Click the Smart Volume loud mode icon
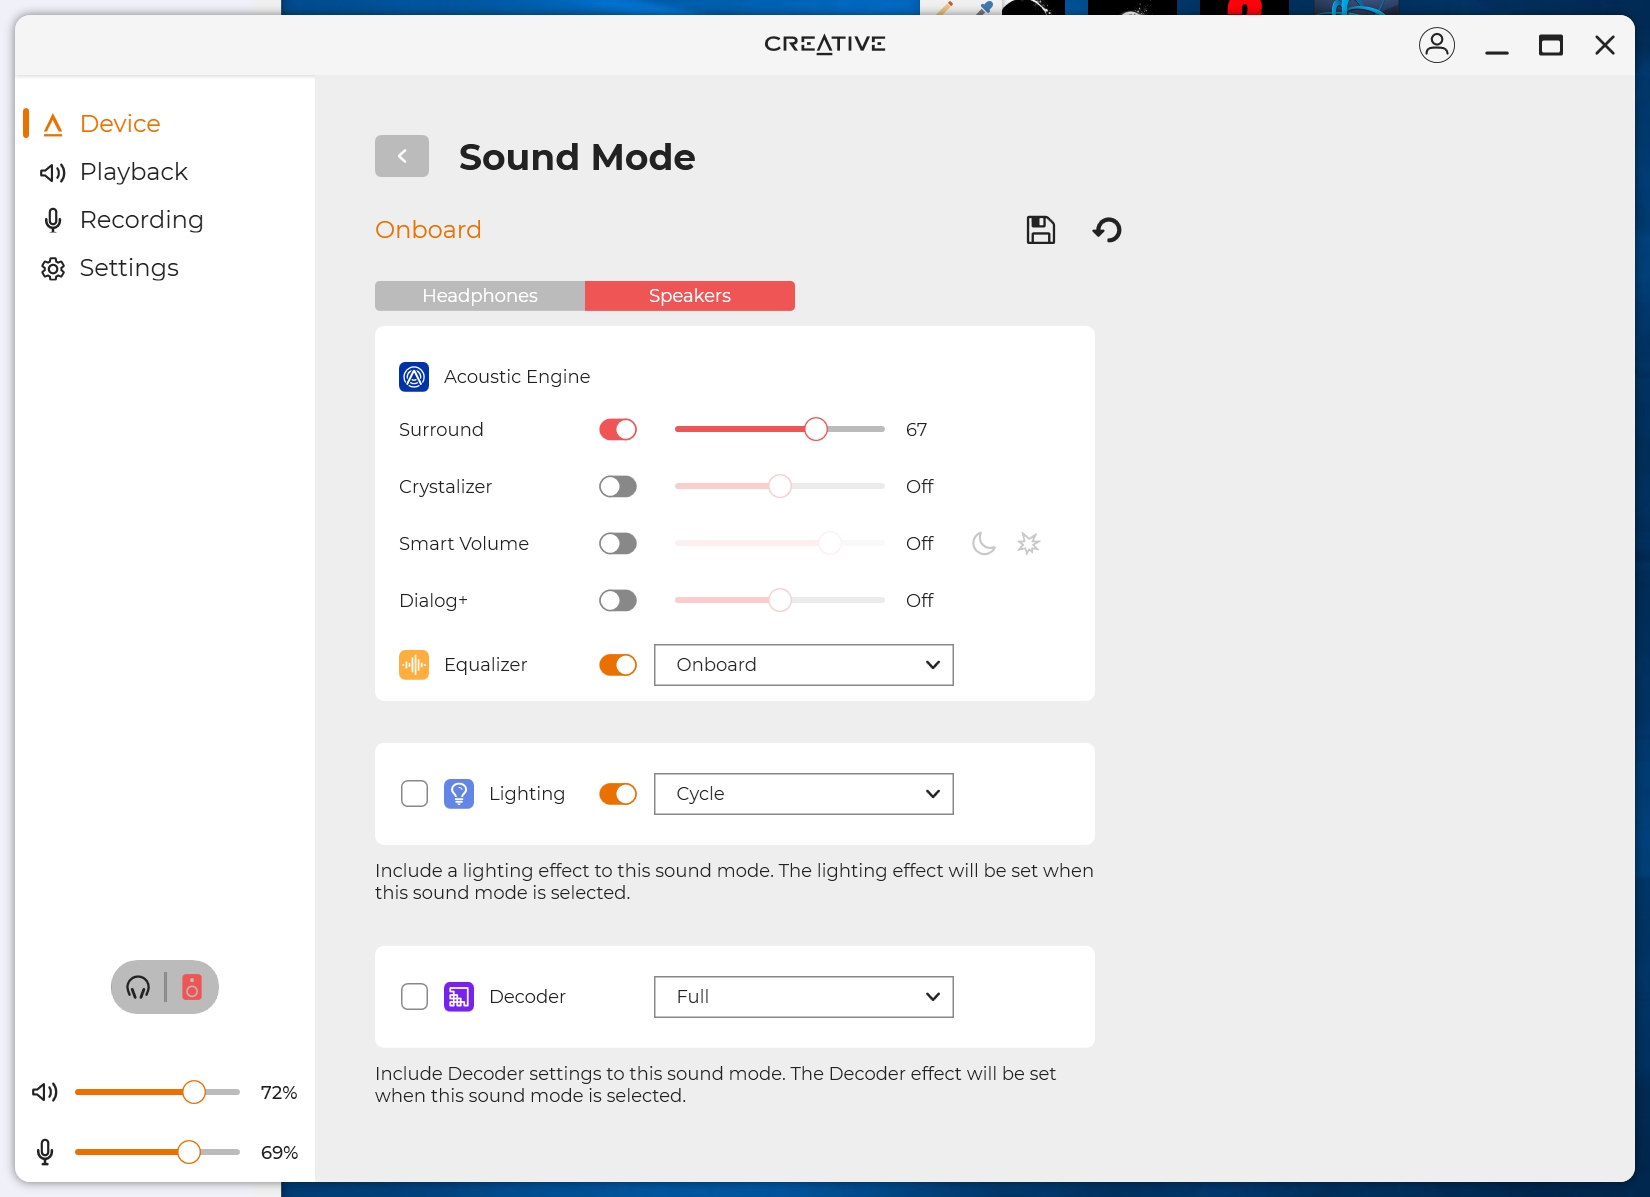Screen dimensions: 1650x1197 coord(1028,543)
